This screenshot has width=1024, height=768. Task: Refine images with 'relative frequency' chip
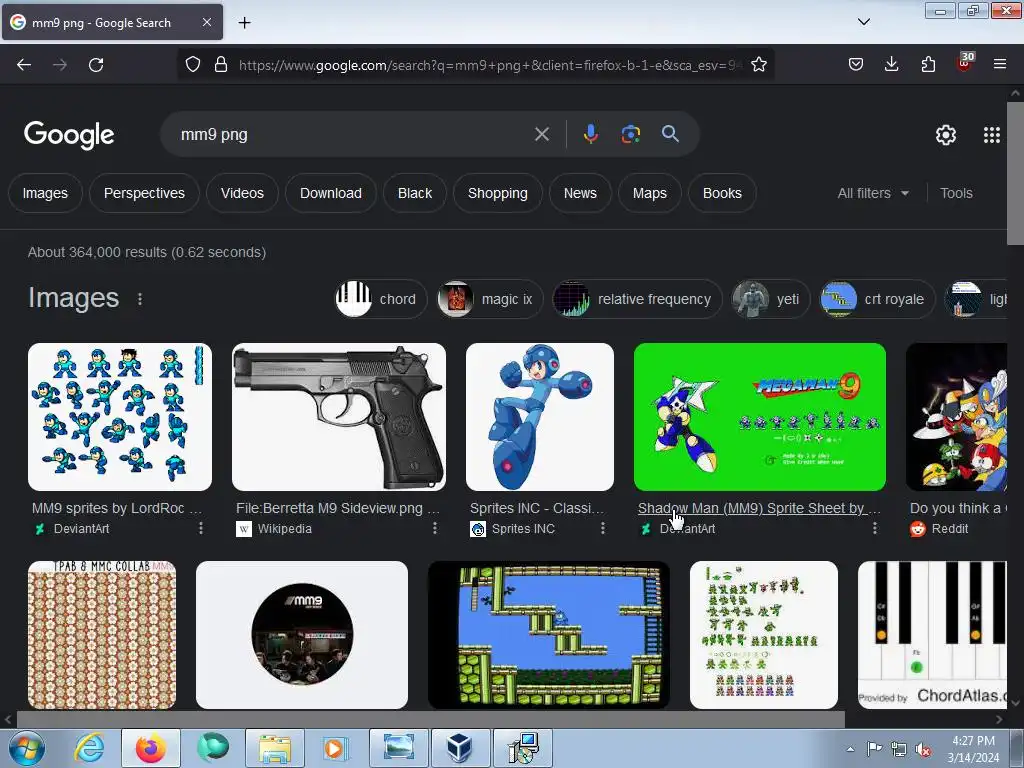coord(637,299)
